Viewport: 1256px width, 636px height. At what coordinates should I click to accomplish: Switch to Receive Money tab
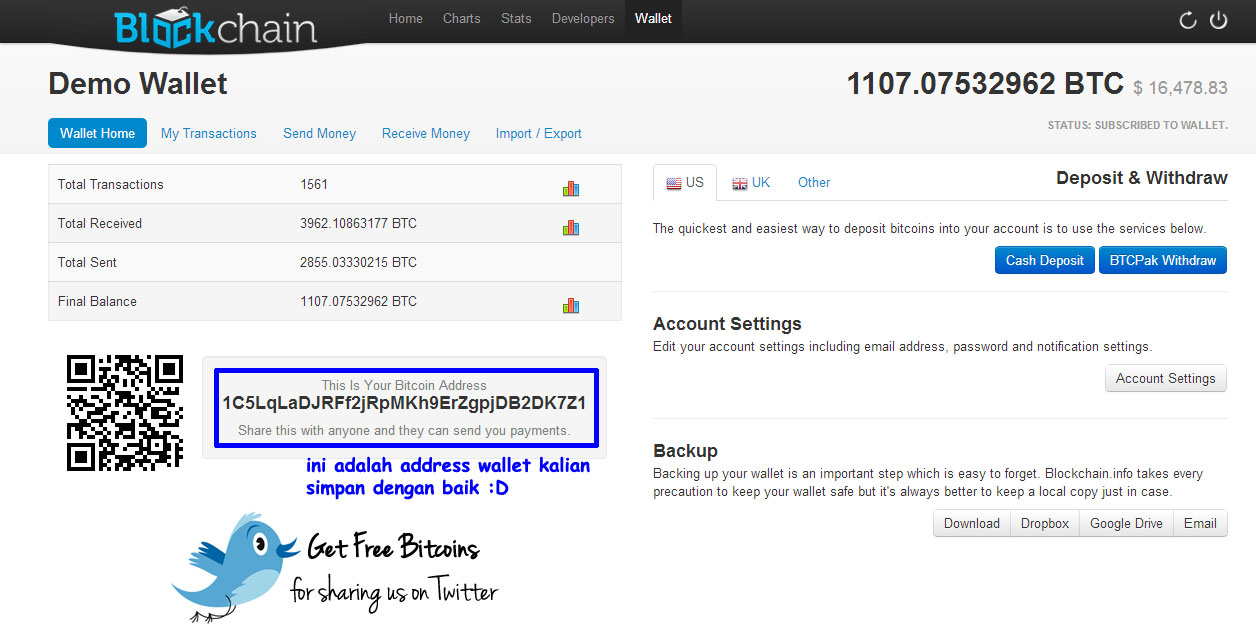tap(426, 133)
